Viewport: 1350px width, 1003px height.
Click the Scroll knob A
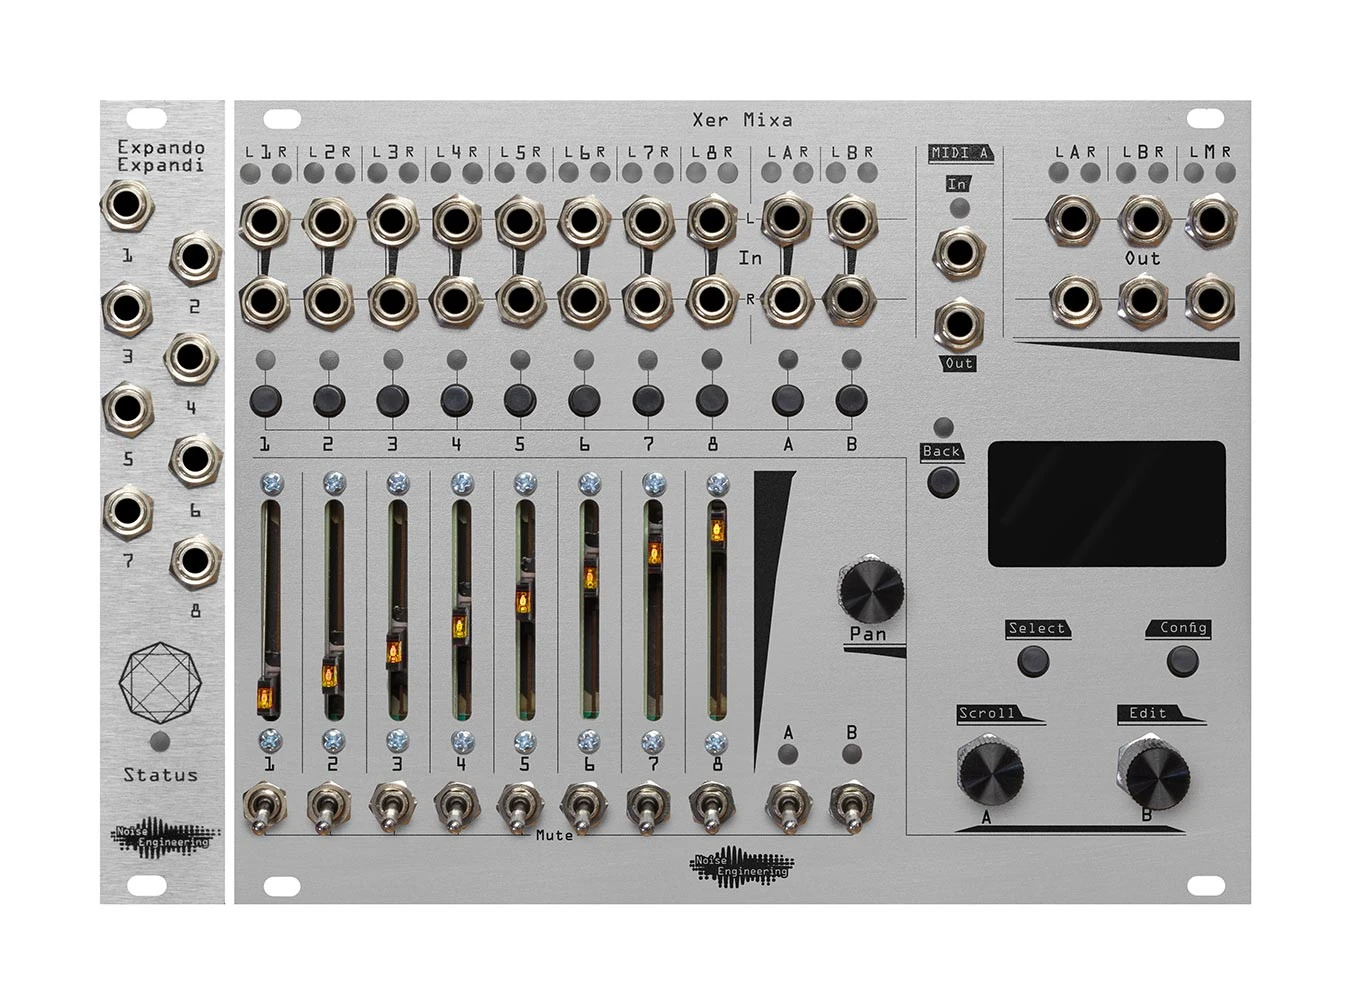tap(990, 771)
